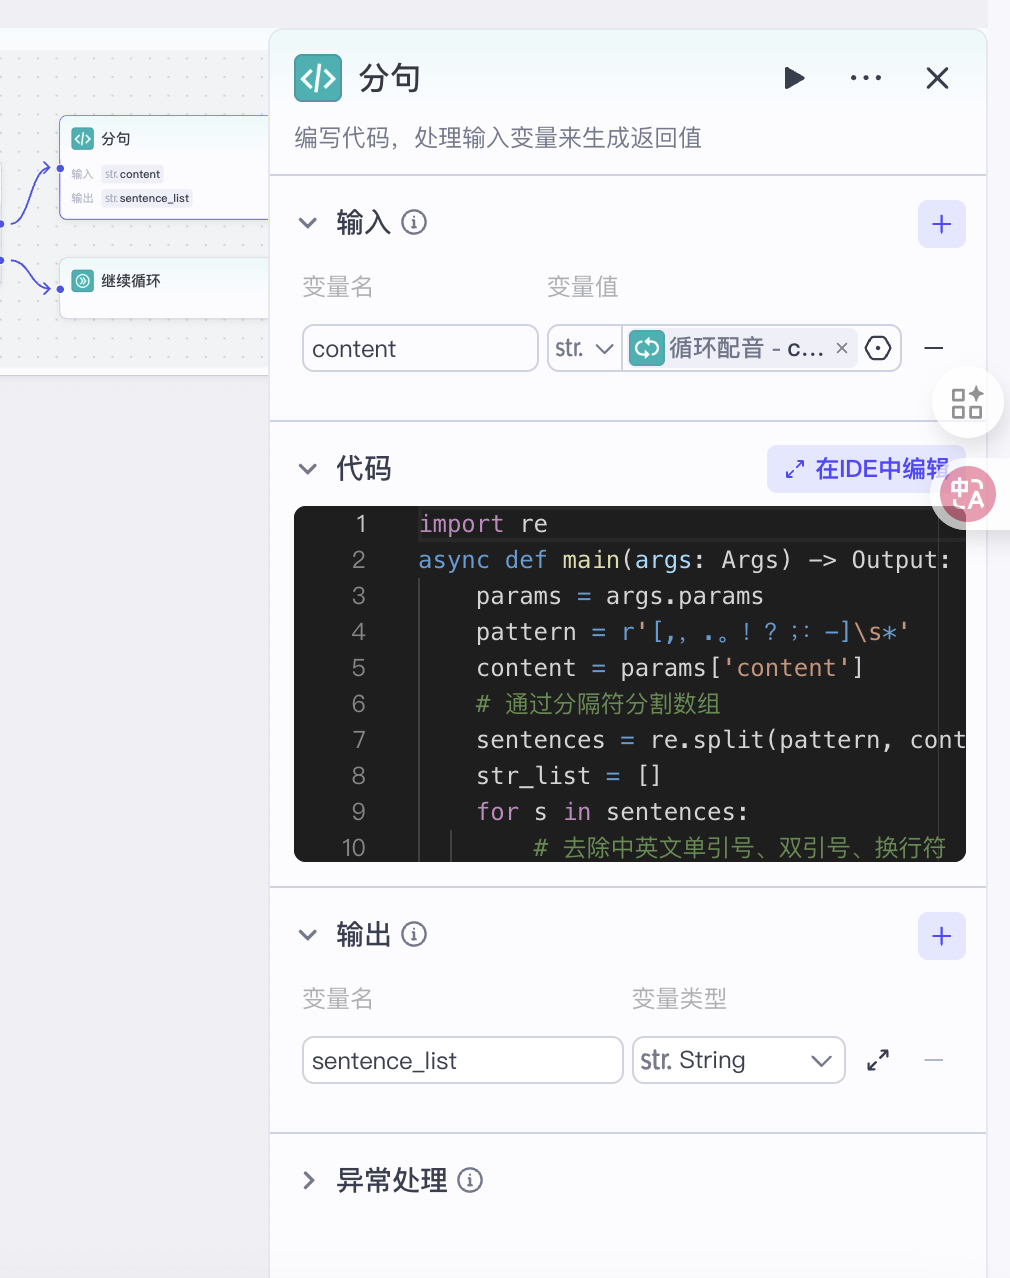Remove the 循环配音 reference tag
This screenshot has height=1278, width=1010.
(842, 348)
